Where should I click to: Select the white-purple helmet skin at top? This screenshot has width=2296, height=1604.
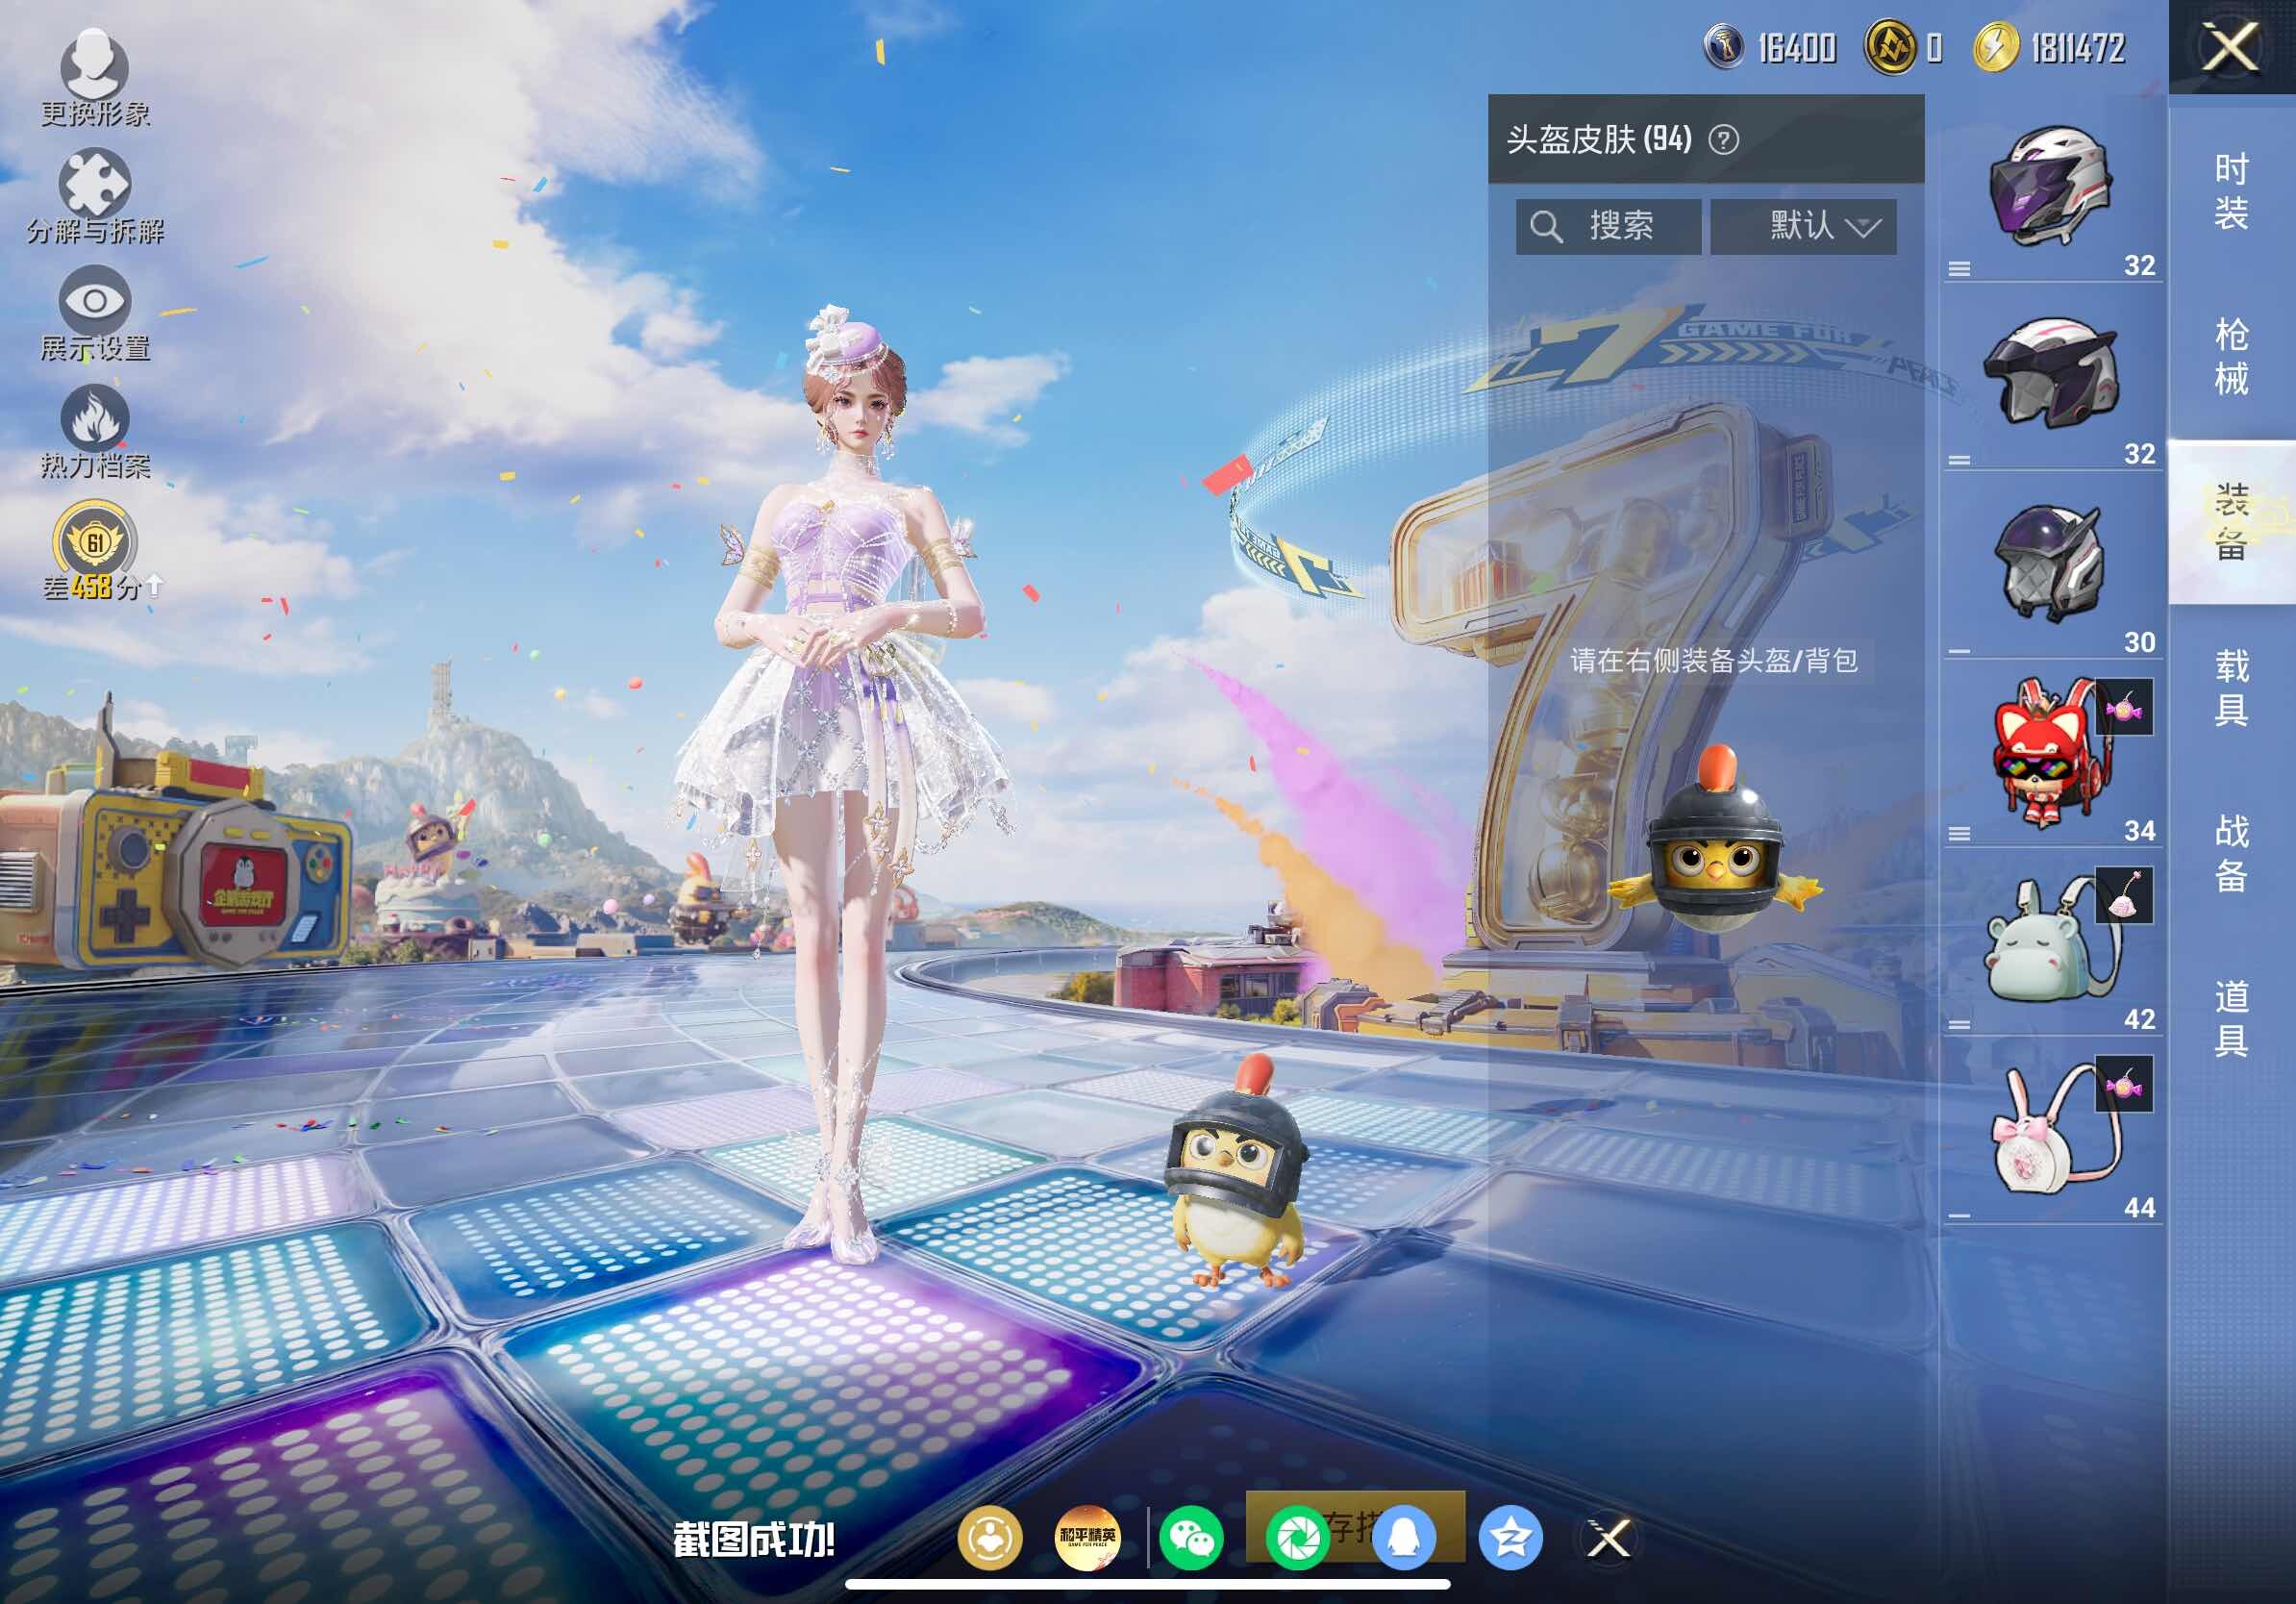click(x=2050, y=188)
